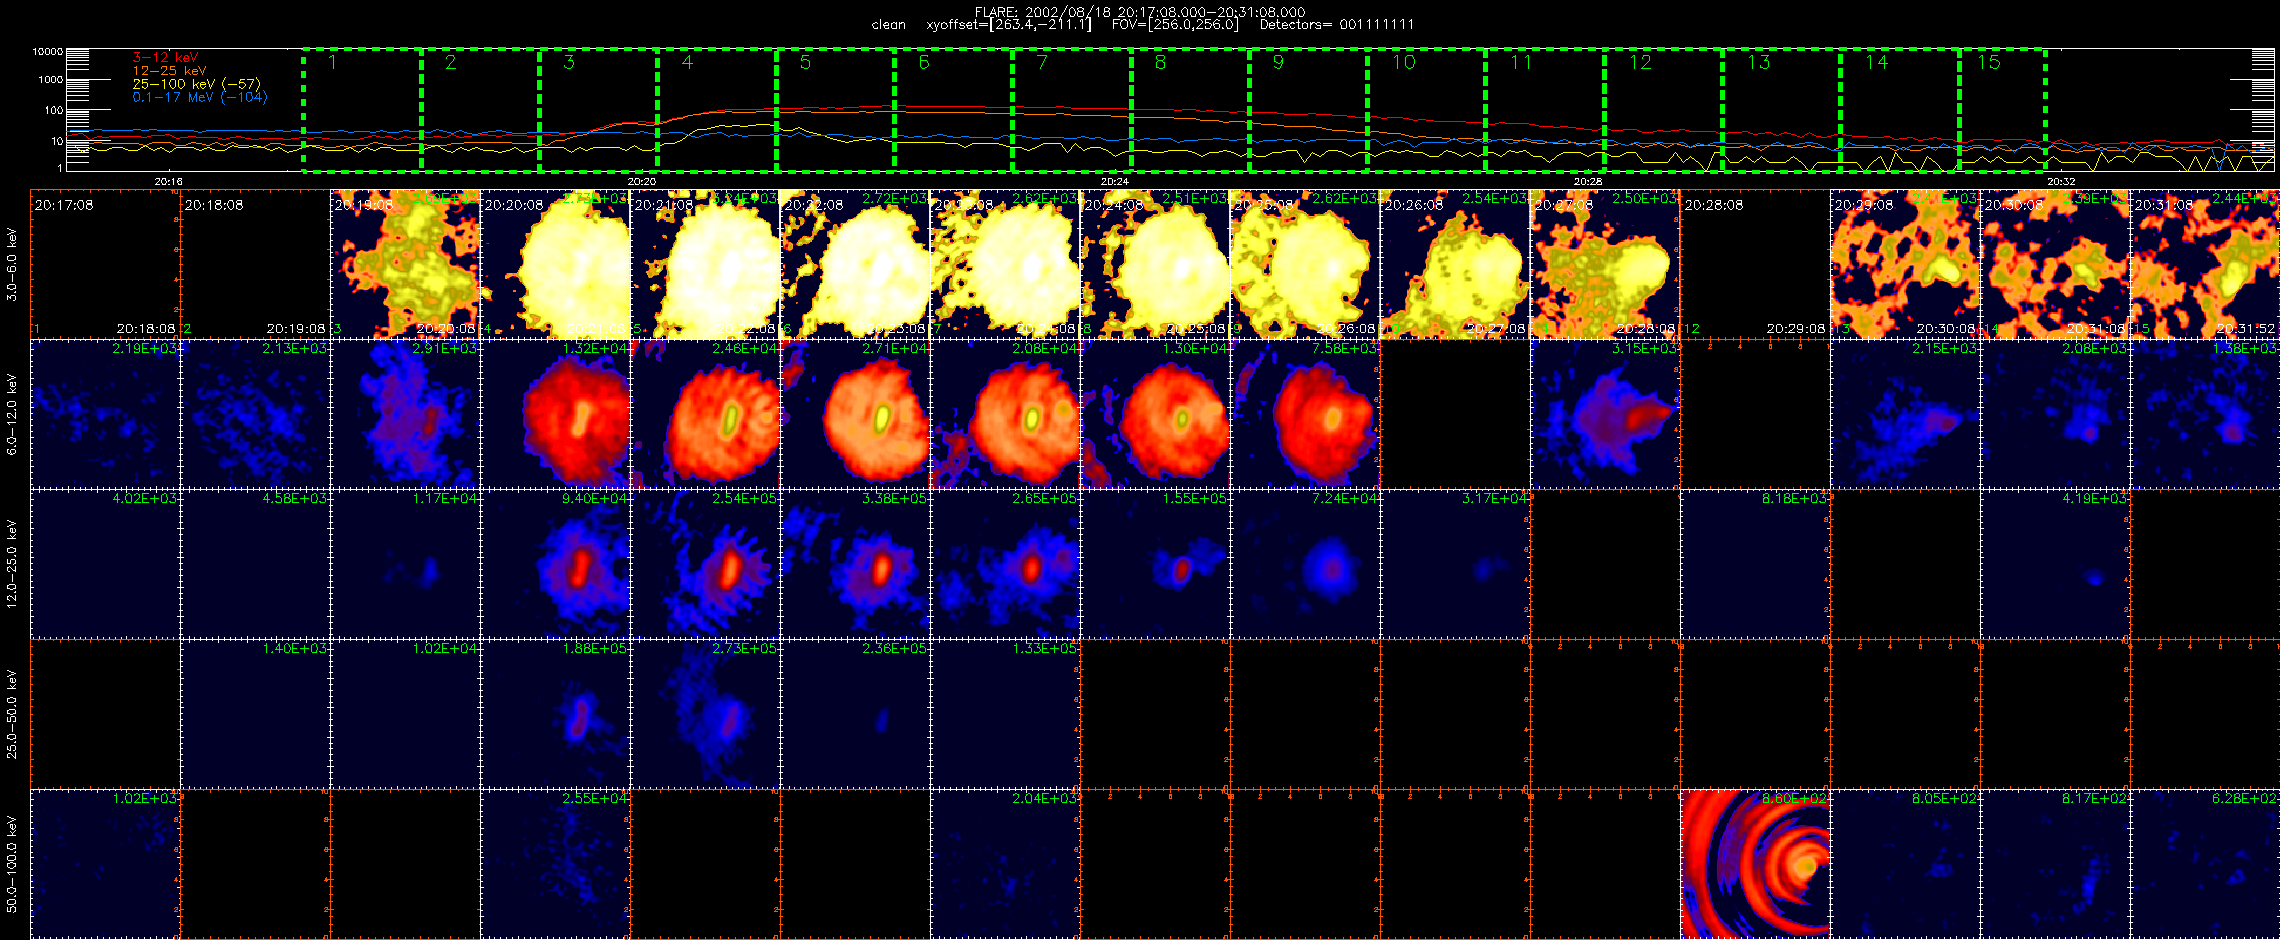The width and height of the screenshot is (2280, 940).
Task: Select interval 8 box on the light curve
Action: [1190, 108]
